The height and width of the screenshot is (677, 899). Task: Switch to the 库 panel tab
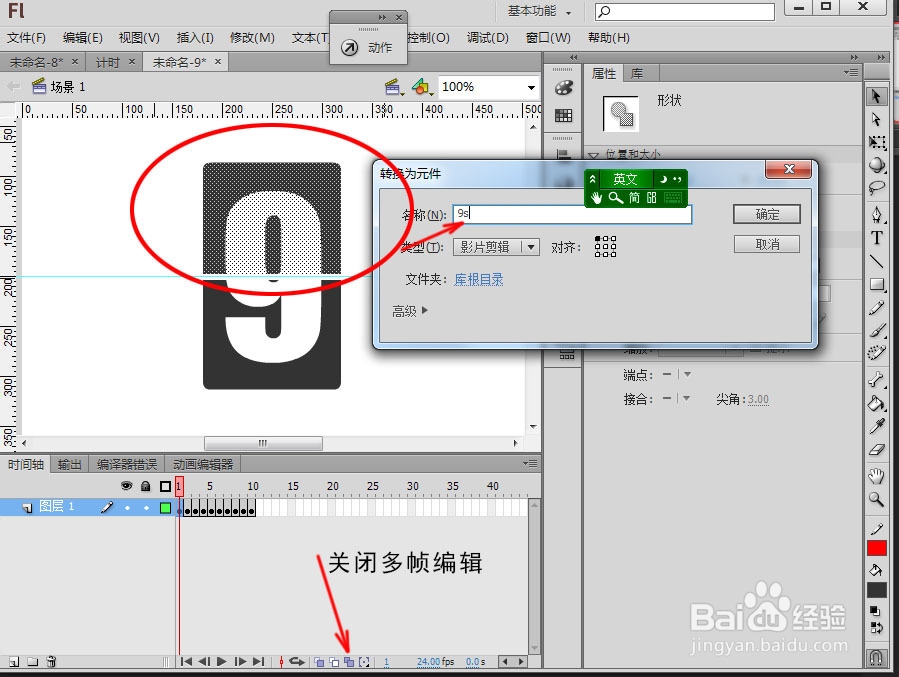(x=639, y=72)
